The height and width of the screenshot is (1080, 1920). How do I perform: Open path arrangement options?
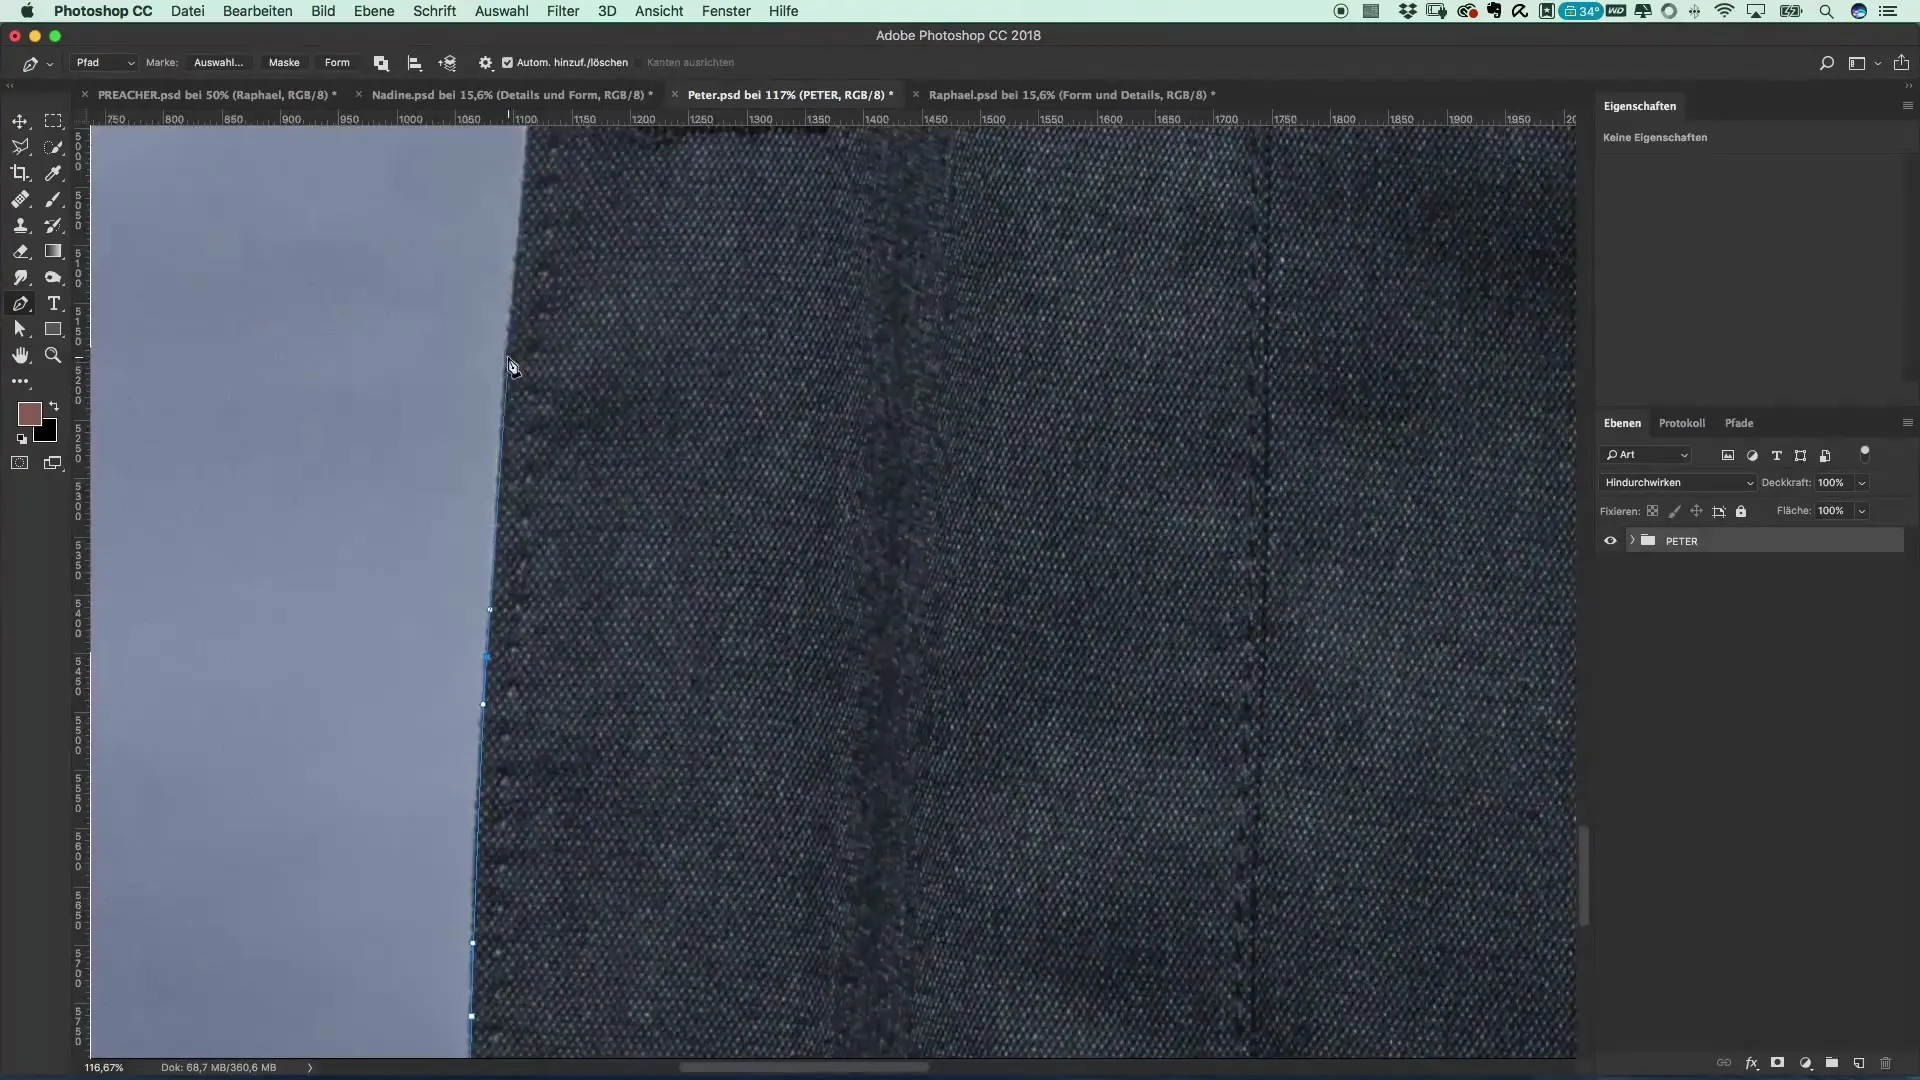pyautogui.click(x=447, y=63)
